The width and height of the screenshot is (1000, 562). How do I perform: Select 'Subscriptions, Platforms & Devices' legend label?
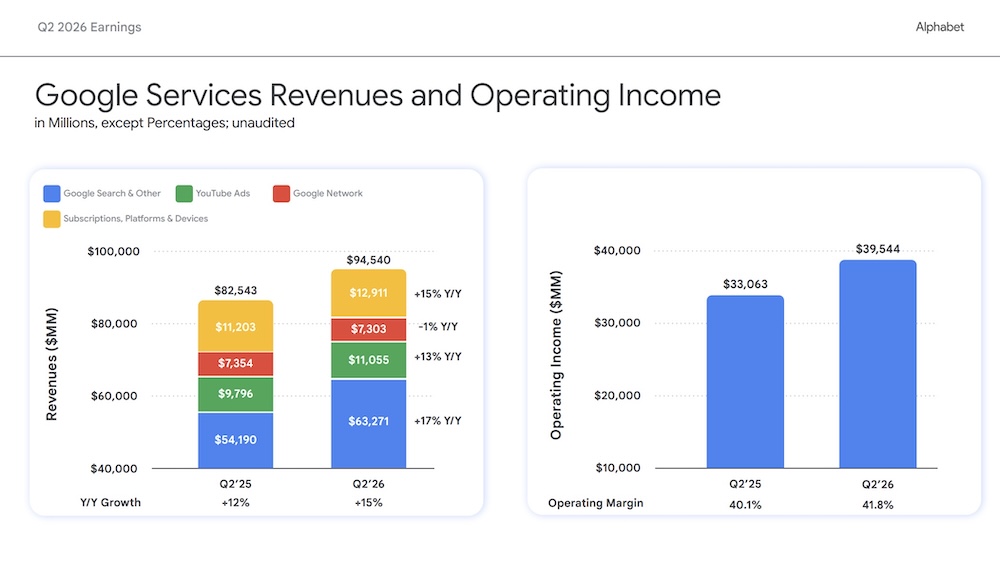[x=135, y=219]
